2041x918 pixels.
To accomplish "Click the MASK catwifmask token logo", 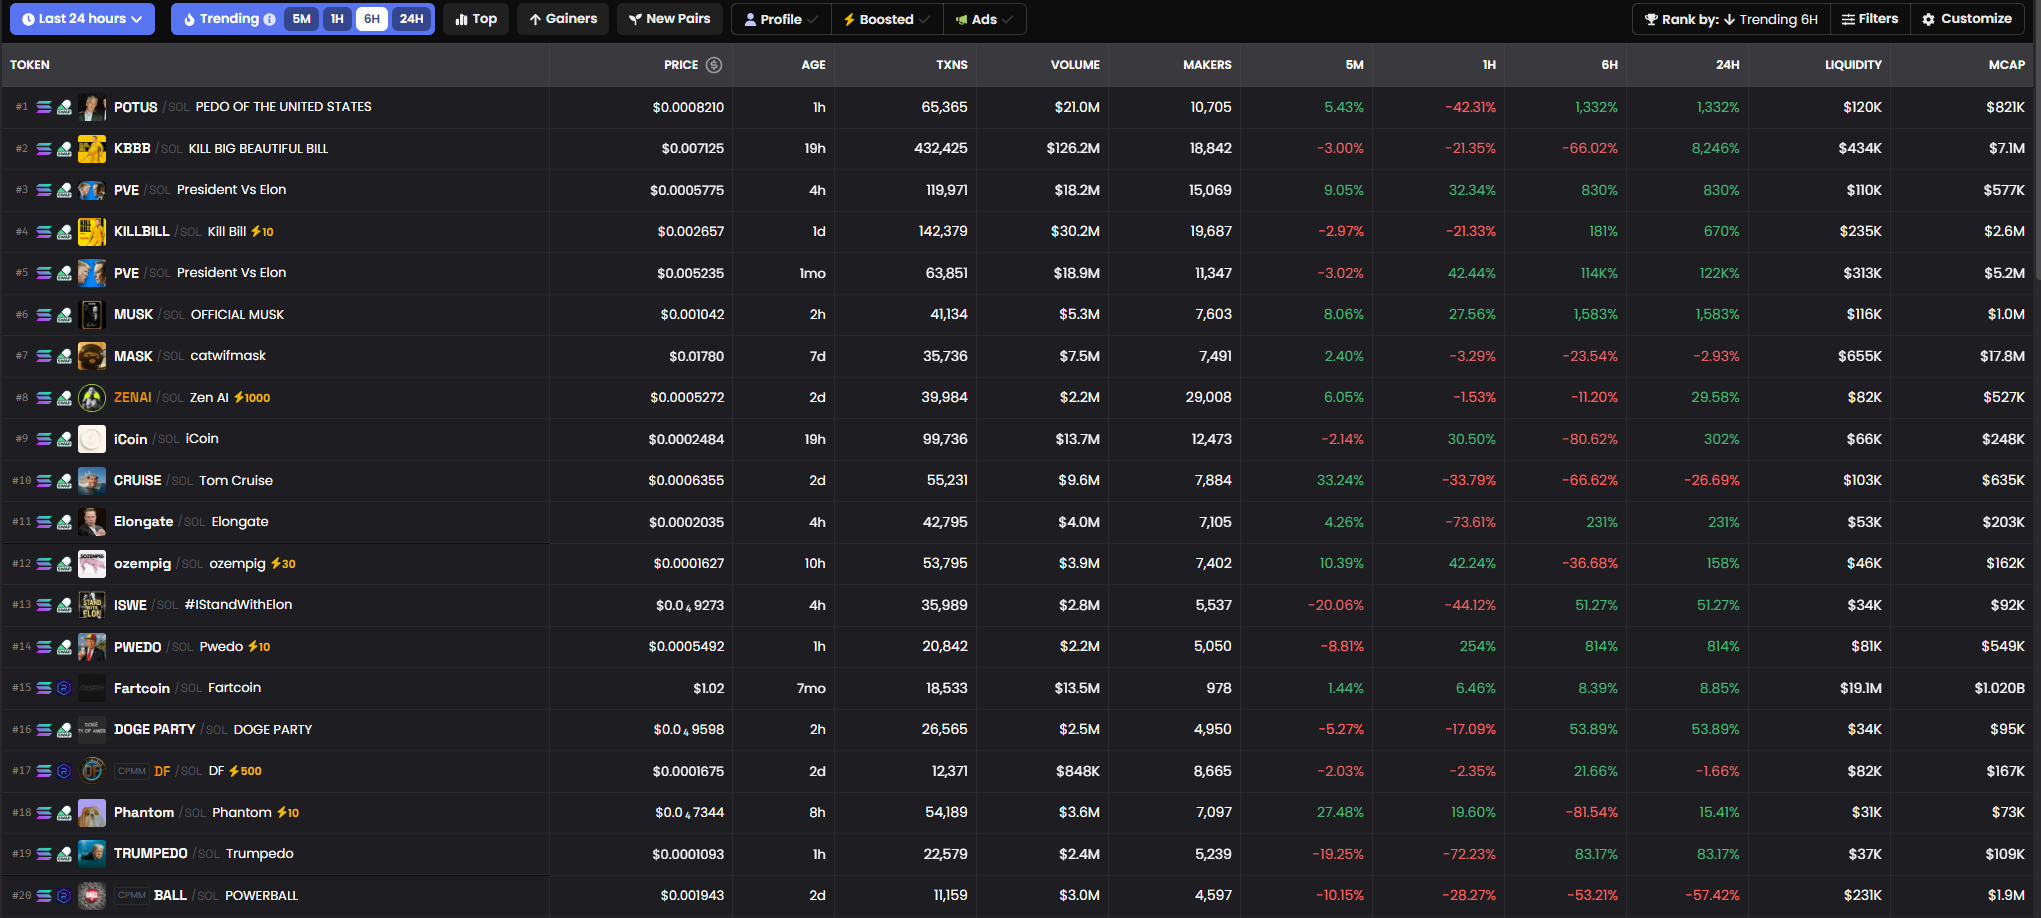I will pos(92,356).
